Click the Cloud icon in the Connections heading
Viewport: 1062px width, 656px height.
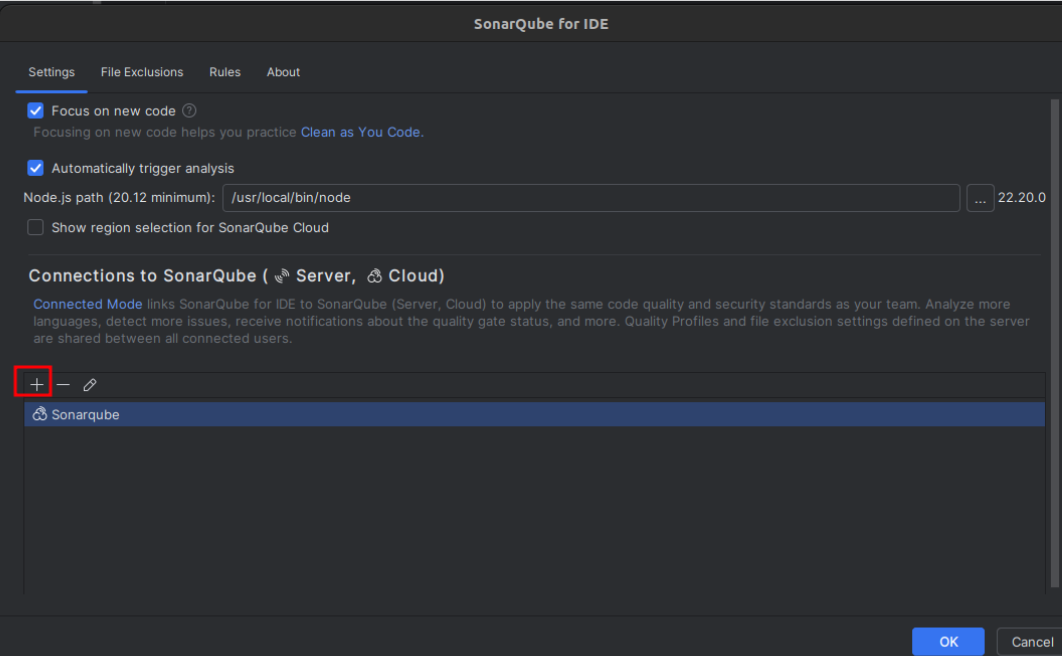point(375,275)
